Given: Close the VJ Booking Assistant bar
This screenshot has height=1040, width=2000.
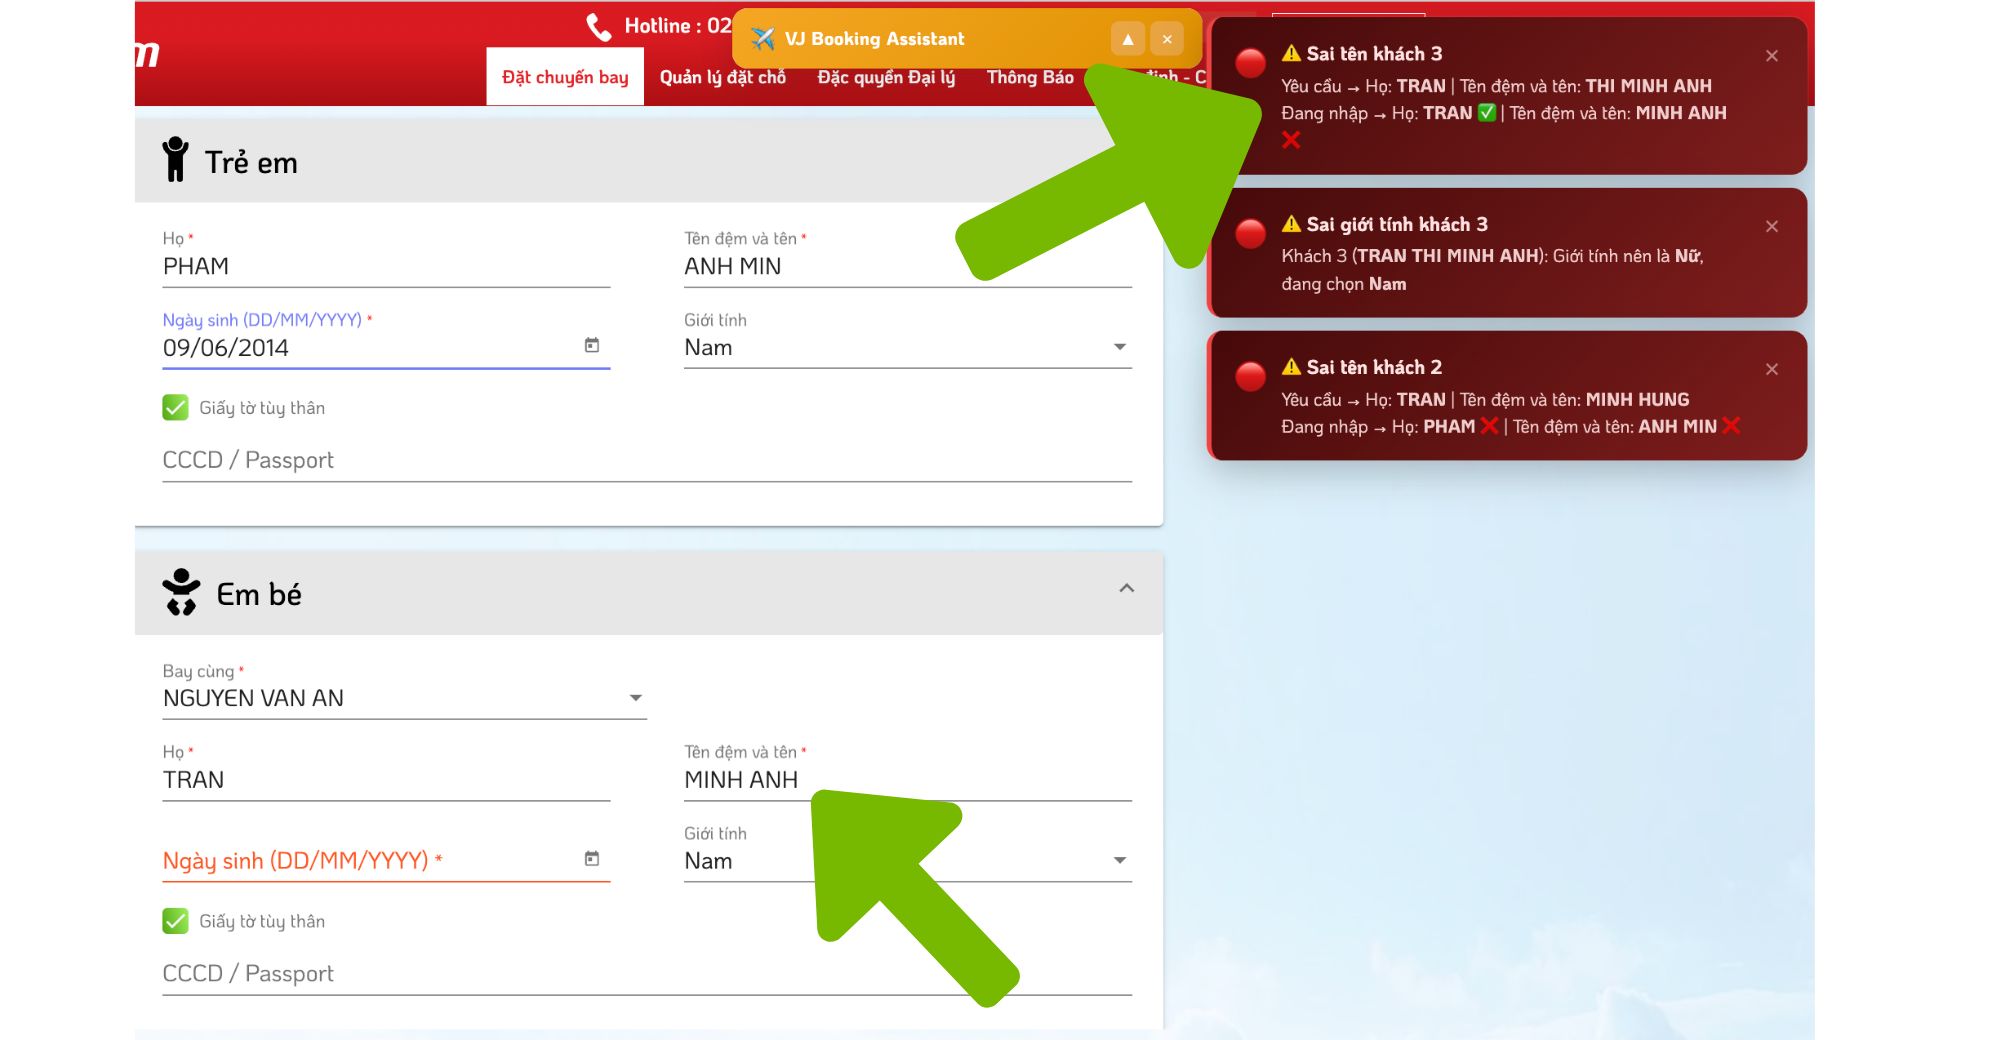Looking at the screenshot, I should tap(1166, 39).
